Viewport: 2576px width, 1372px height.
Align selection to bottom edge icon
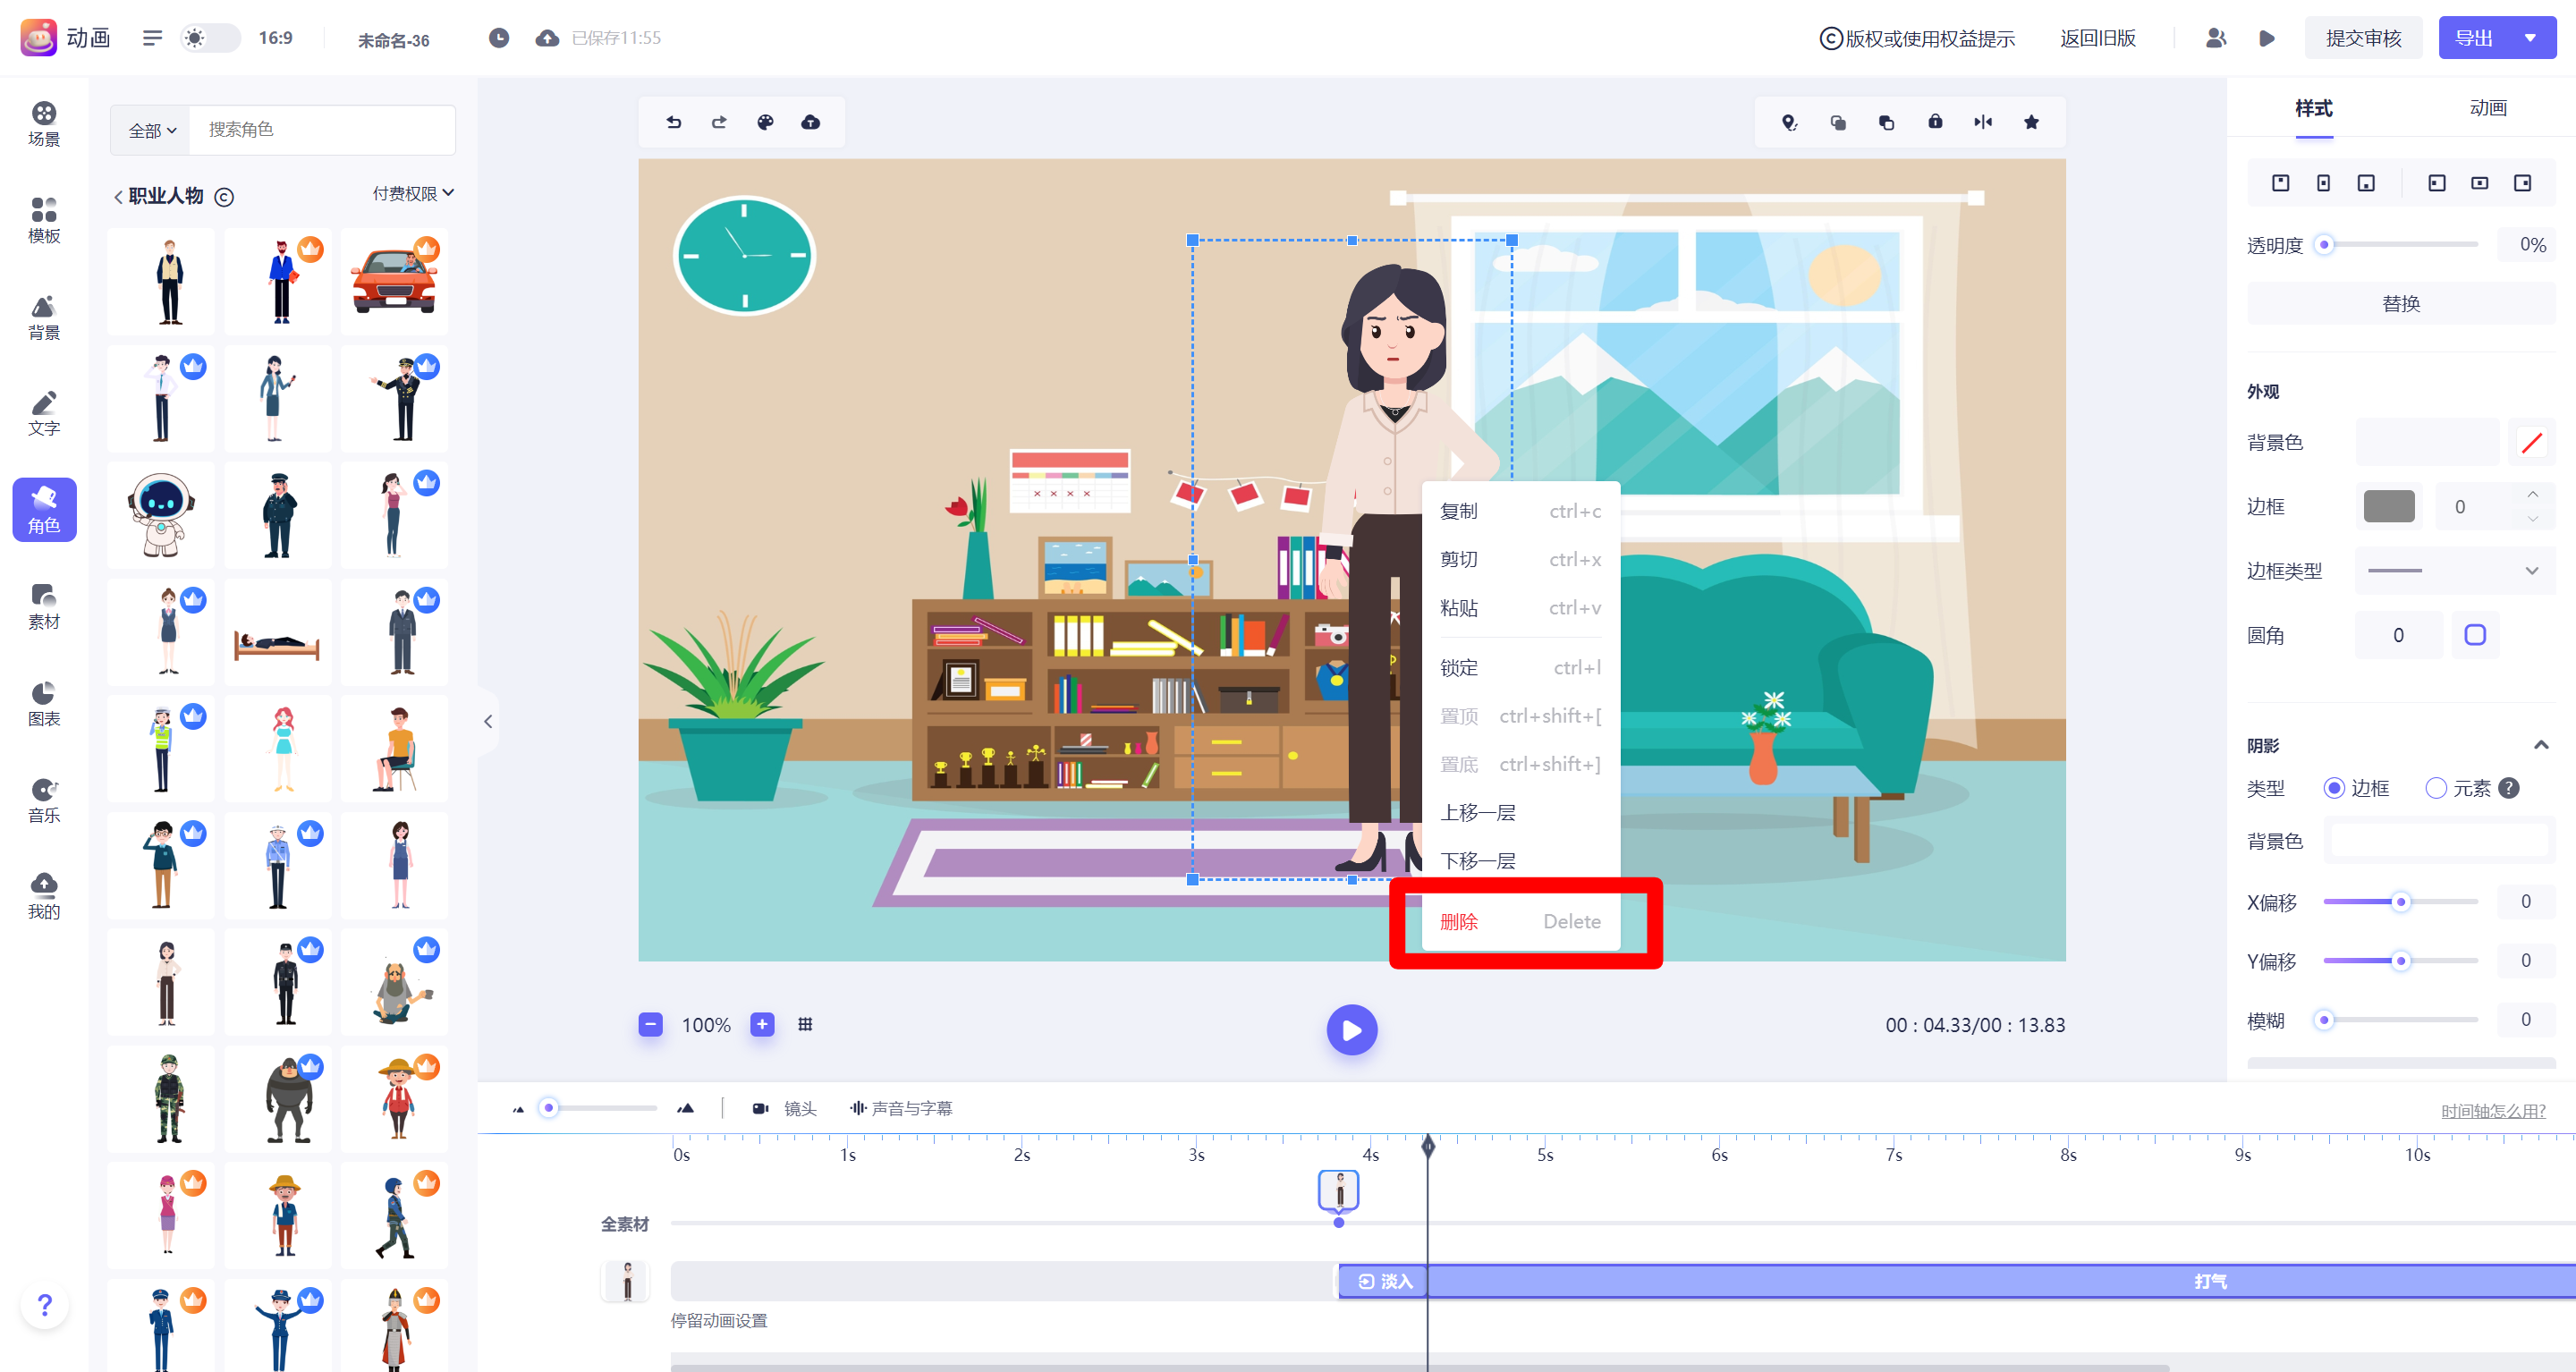pyautogui.click(x=2366, y=183)
